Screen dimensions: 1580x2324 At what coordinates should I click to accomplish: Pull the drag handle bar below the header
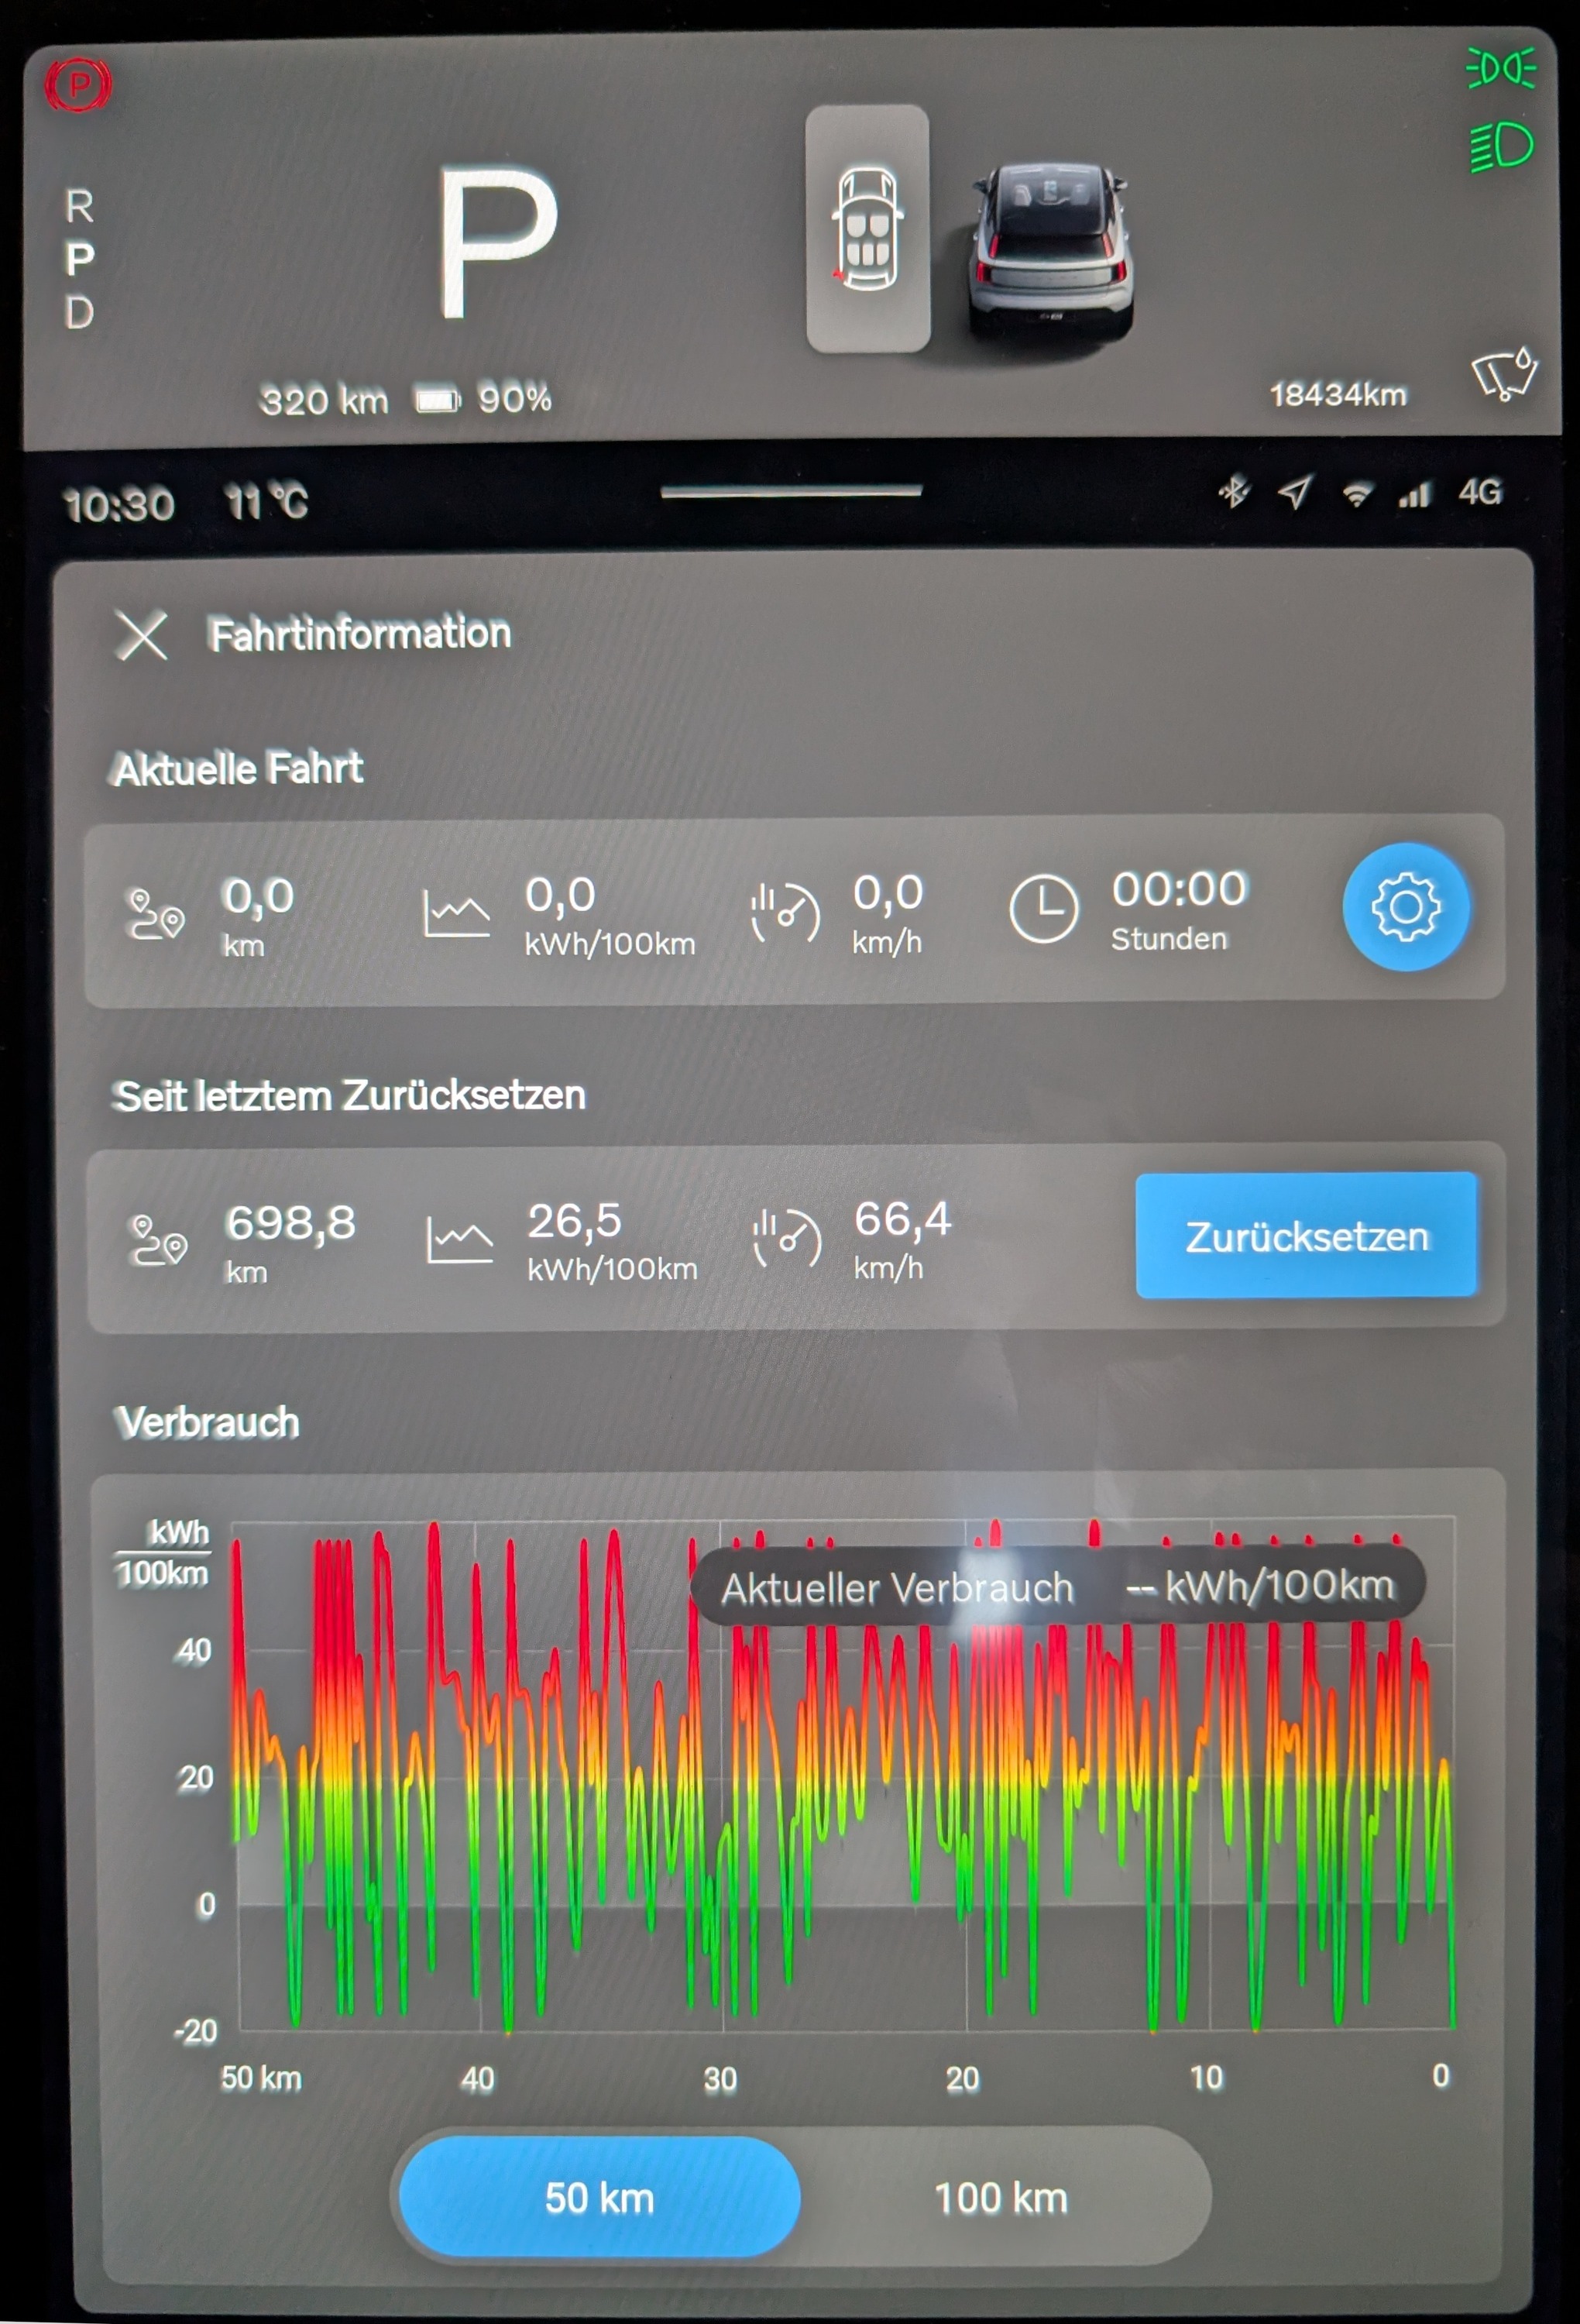790,492
